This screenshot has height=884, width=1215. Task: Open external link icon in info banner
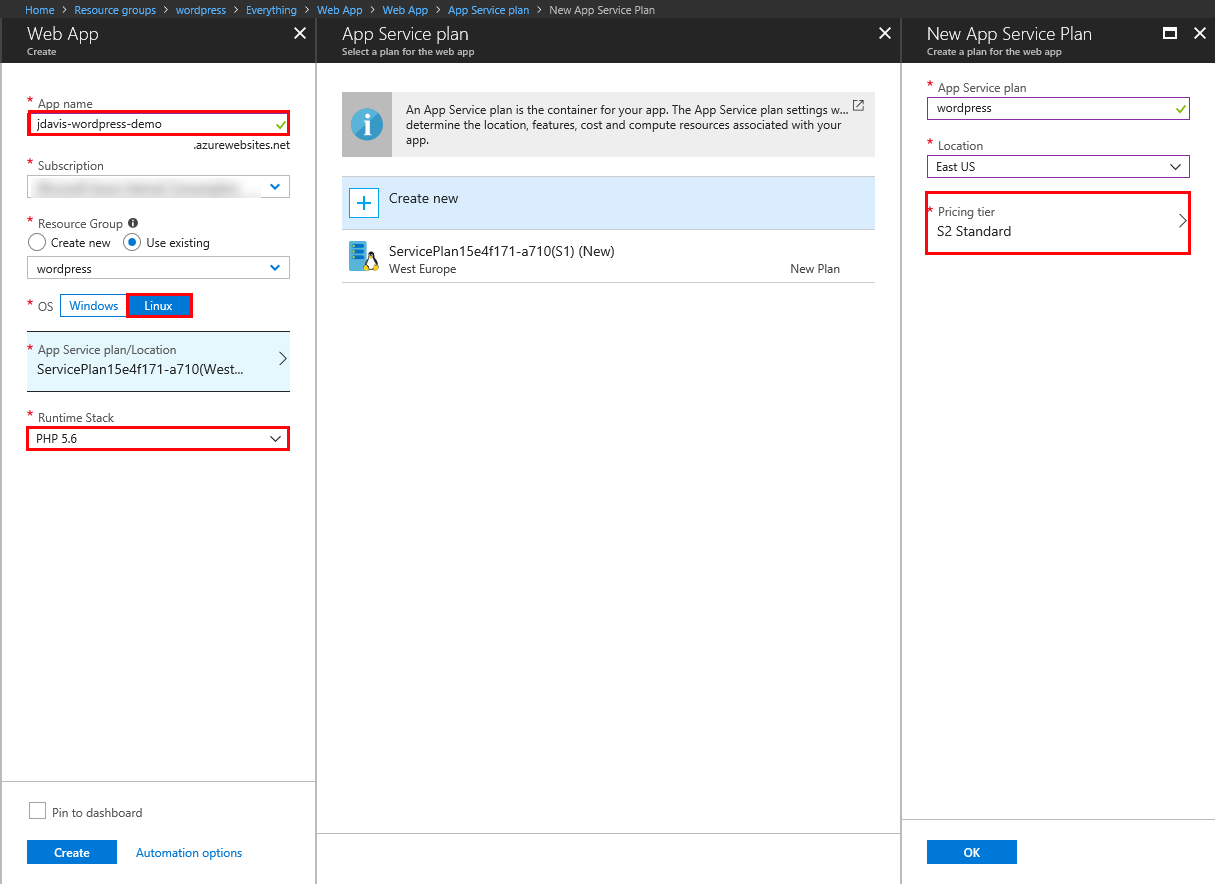[858, 105]
